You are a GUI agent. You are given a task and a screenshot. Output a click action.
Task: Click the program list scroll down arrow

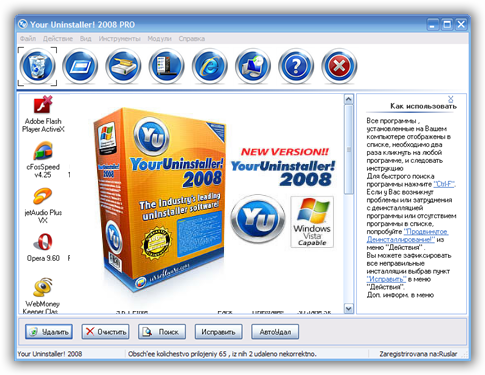(x=348, y=309)
